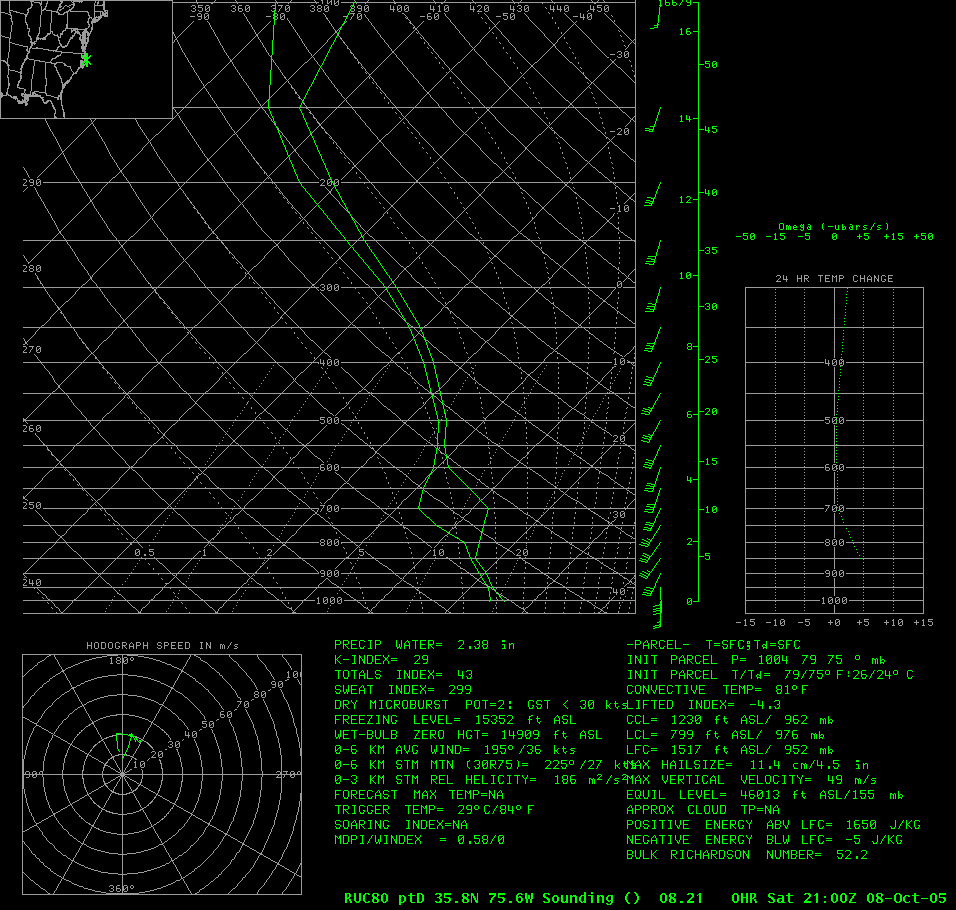The image size is (956, 910).
Task: Click LFC= 1517 ft ASL line
Action: click(x=730, y=750)
